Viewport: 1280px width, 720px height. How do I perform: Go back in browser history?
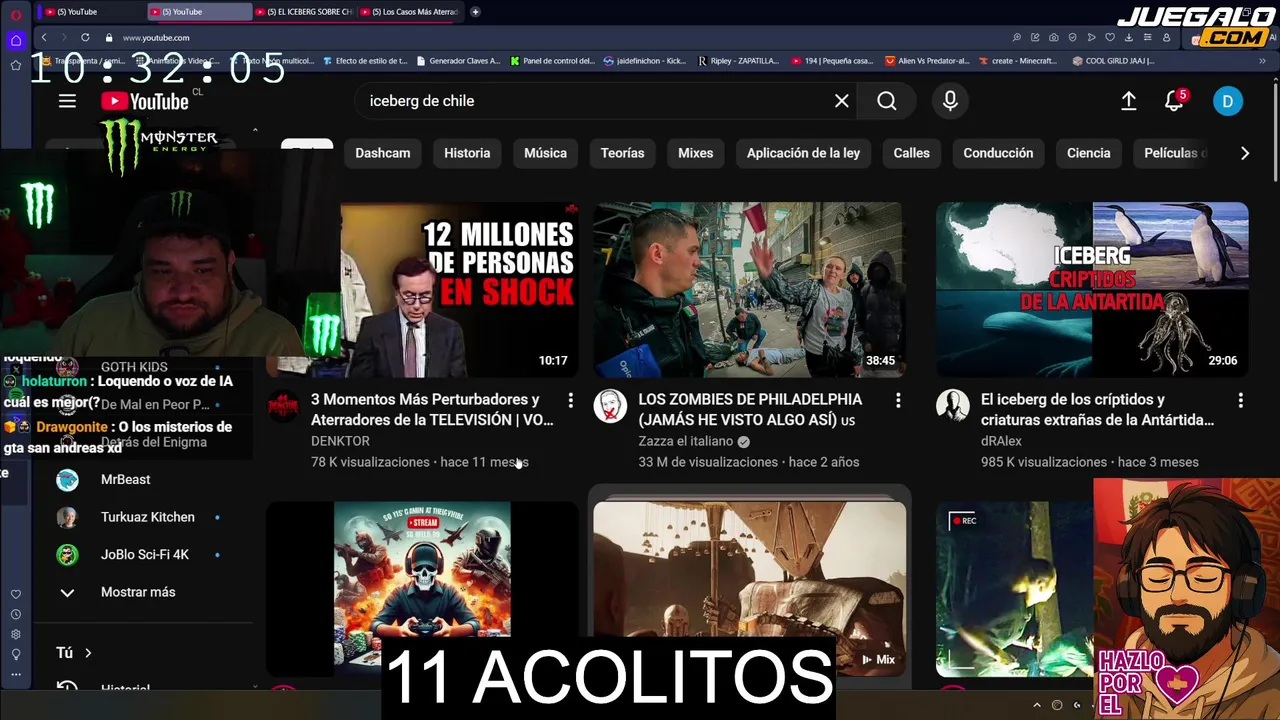[x=44, y=37]
